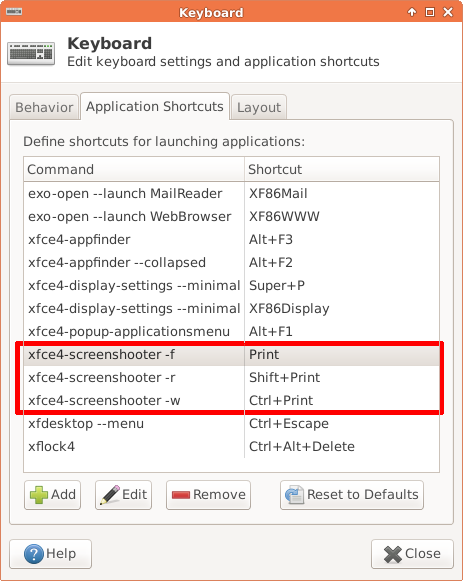Select the xfce4-popup-applicationsmenu row
This screenshot has height=581, width=463.
(x=232, y=332)
